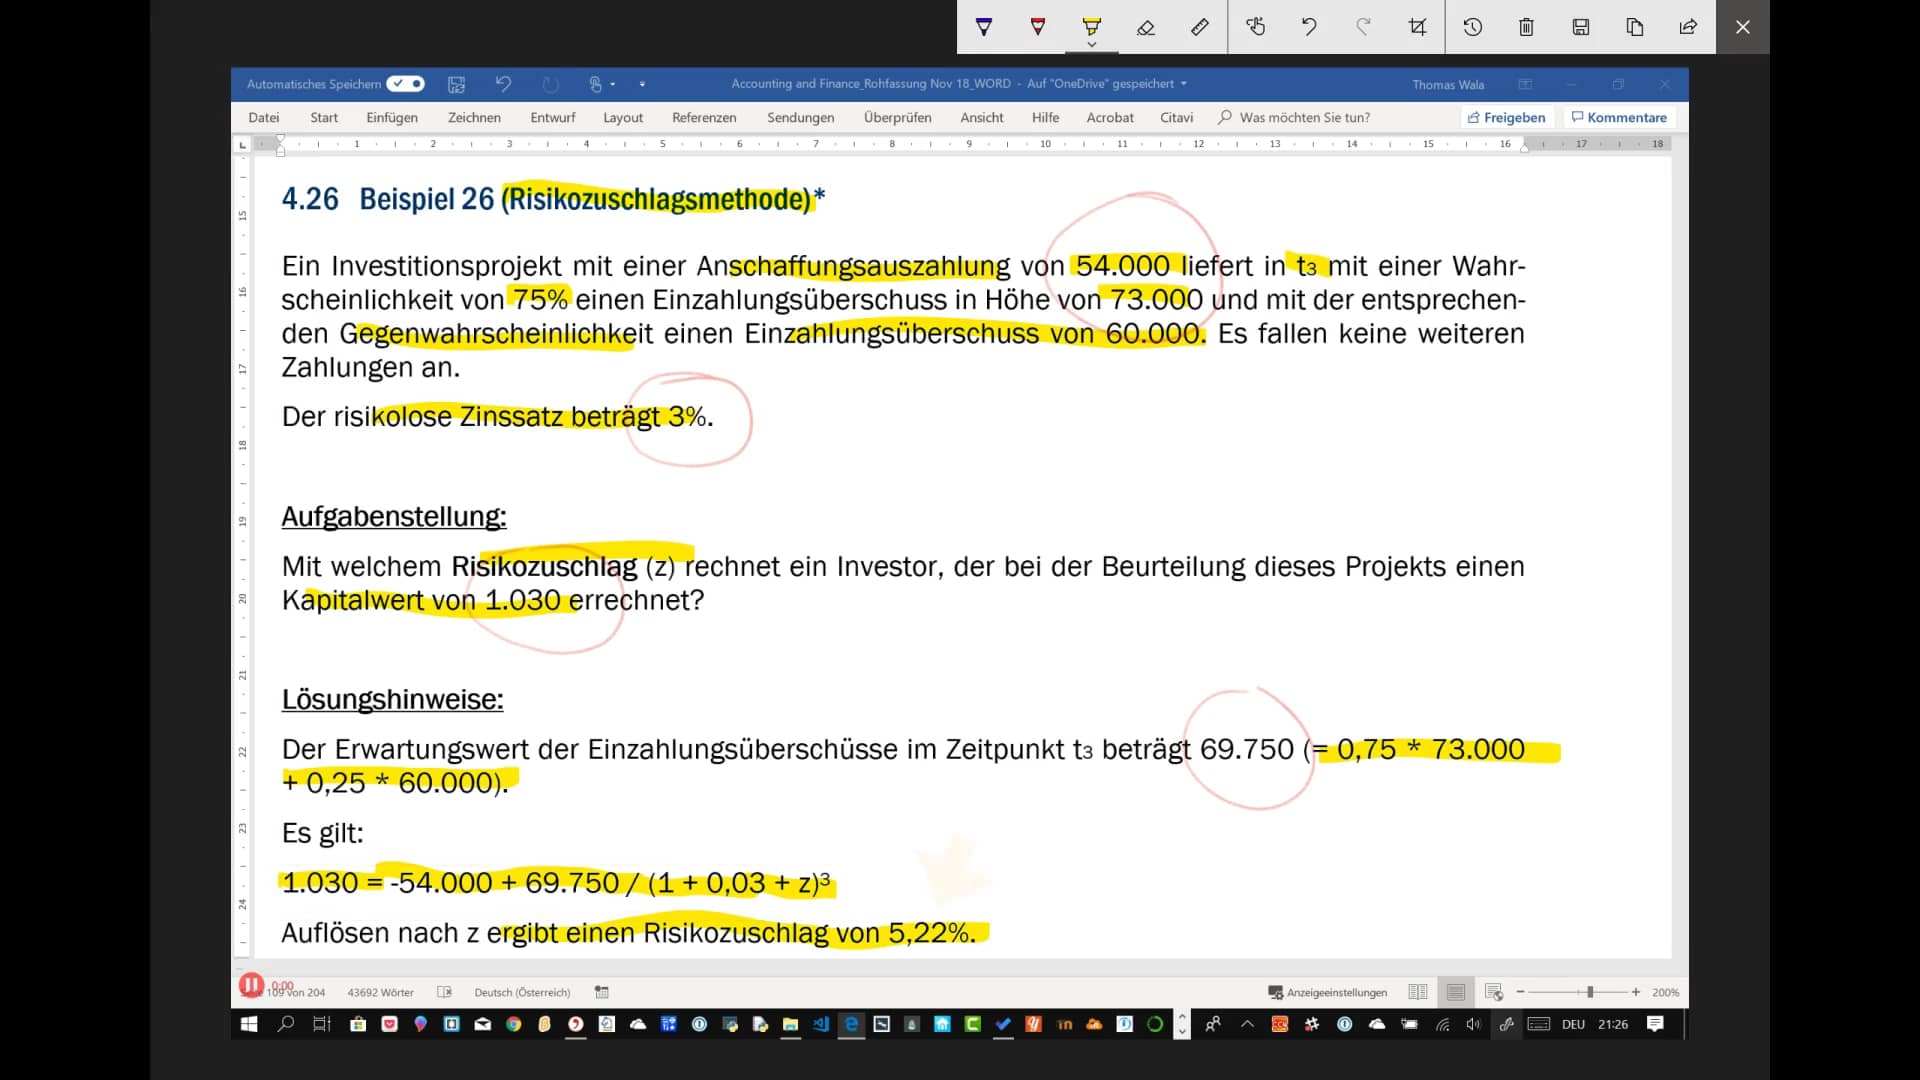Image resolution: width=1920 pixels, height=1080 pixels.
Task: Open the Sendungen tab
Action: tap(801, 117)
